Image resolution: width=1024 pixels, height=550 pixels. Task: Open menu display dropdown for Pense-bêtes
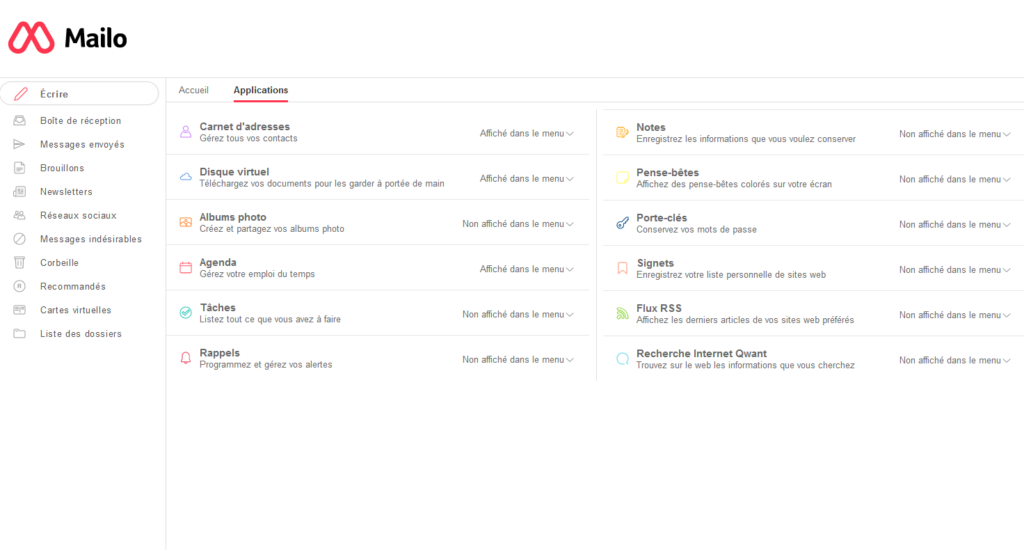point(955,179)
